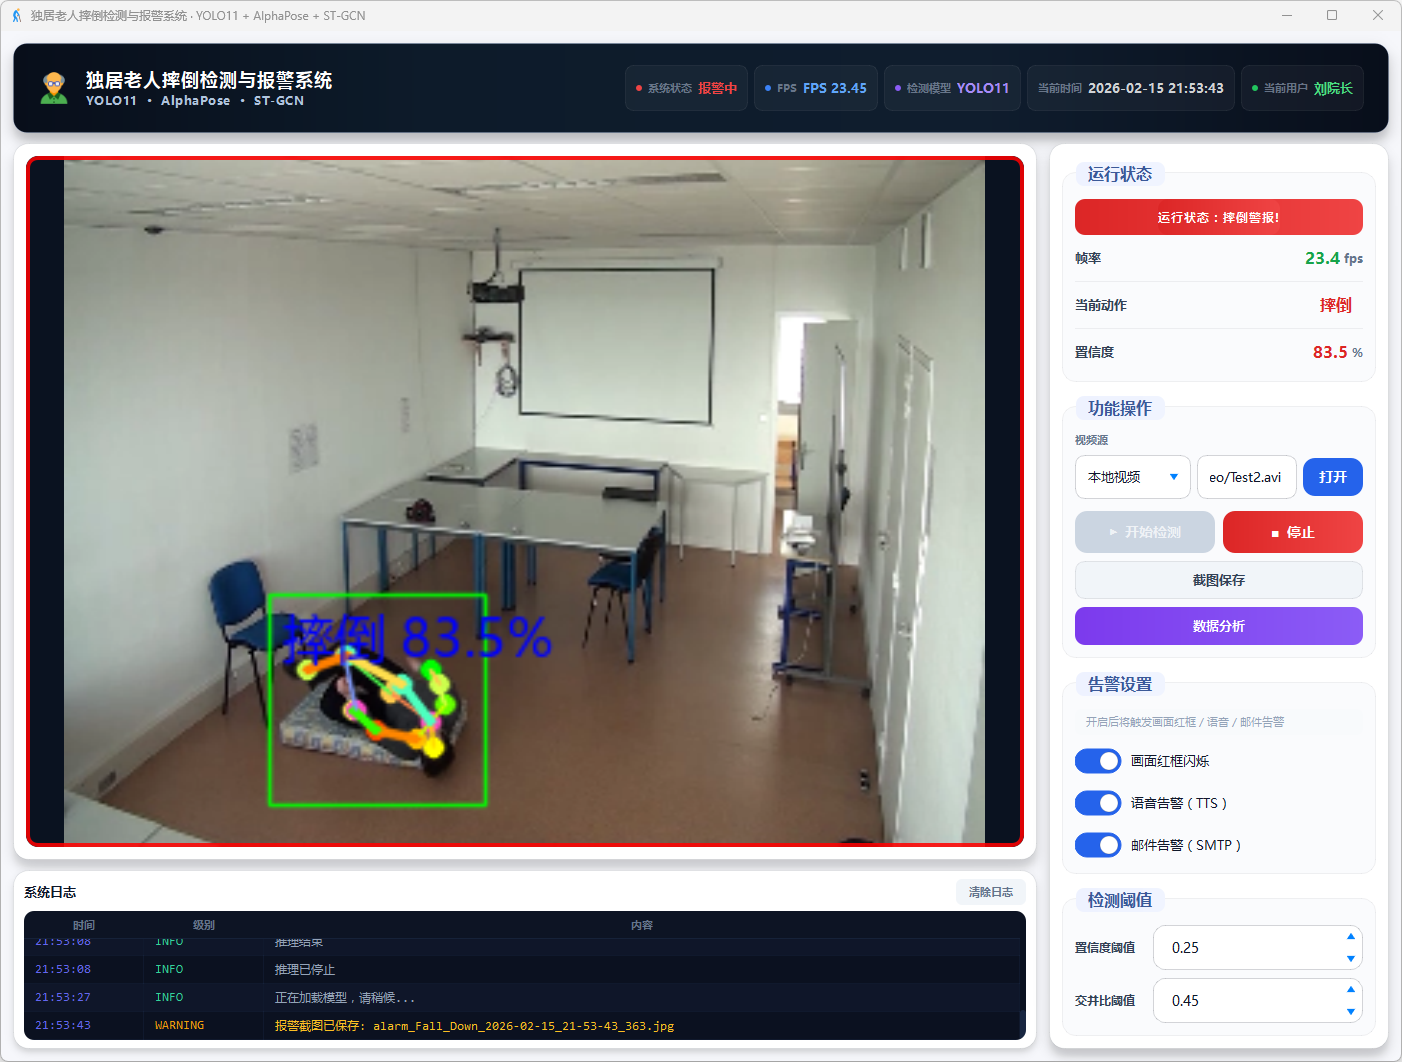This screenshot has height=1062, width=1402.
Task: Click the FPS 23.45 status chip
Action: coord(815,88)
